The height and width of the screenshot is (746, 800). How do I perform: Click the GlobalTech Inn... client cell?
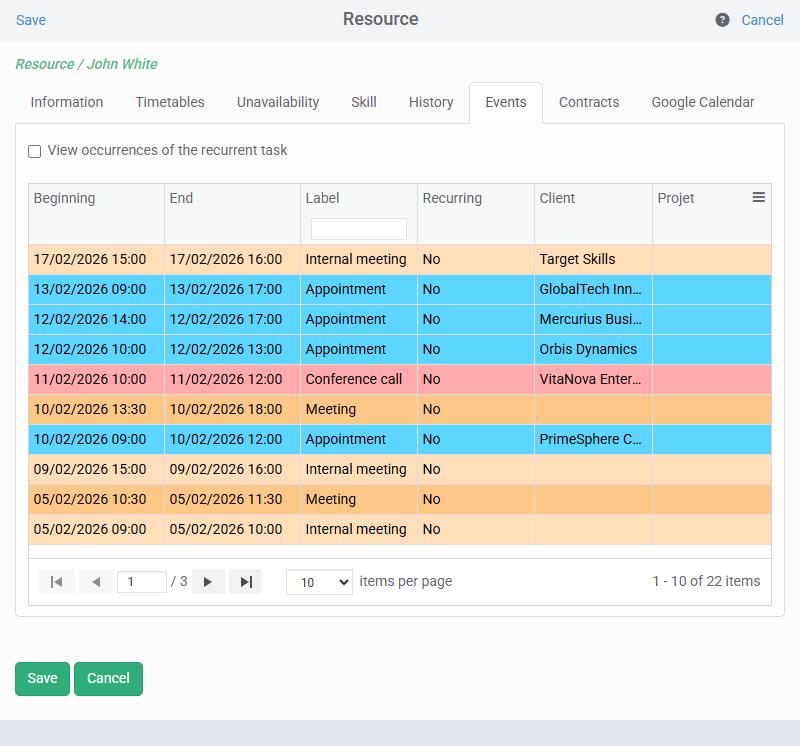tap(593, 289)
